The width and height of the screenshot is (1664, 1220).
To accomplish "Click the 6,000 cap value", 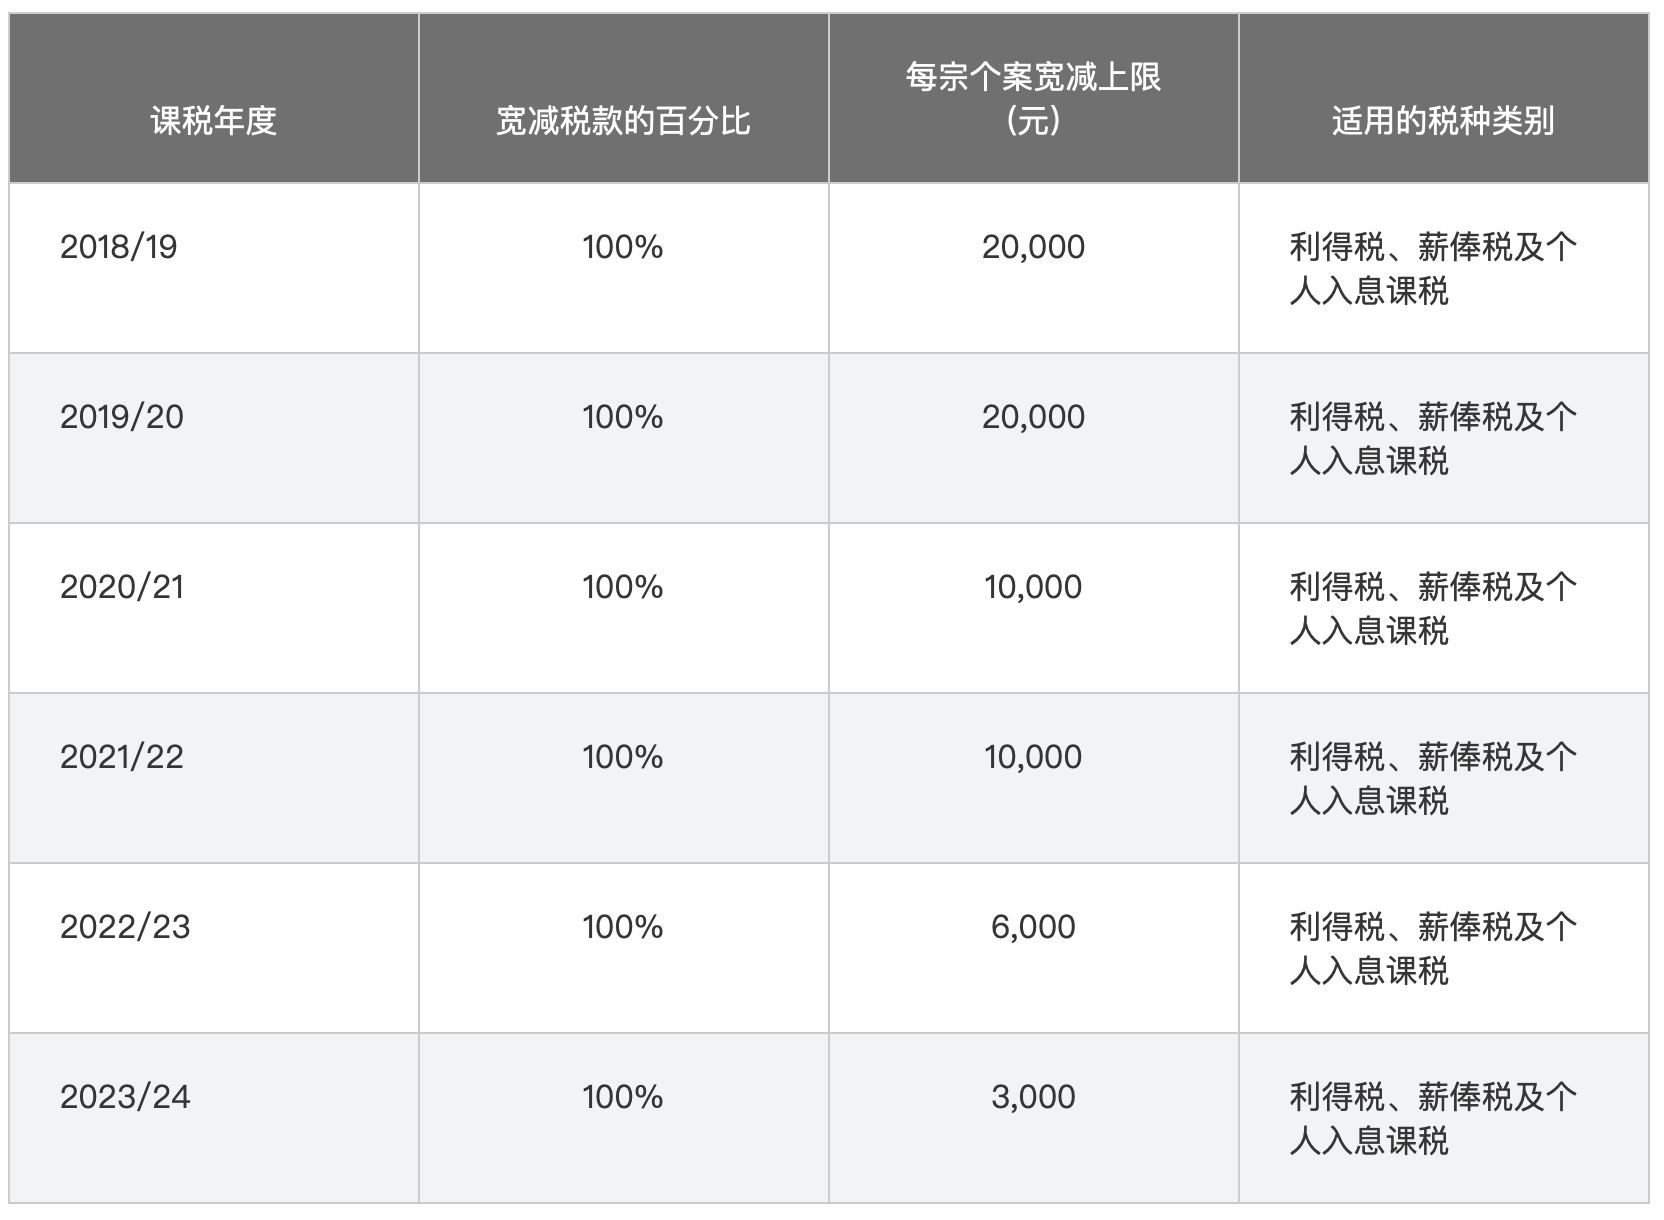I will coord(1033,927).
